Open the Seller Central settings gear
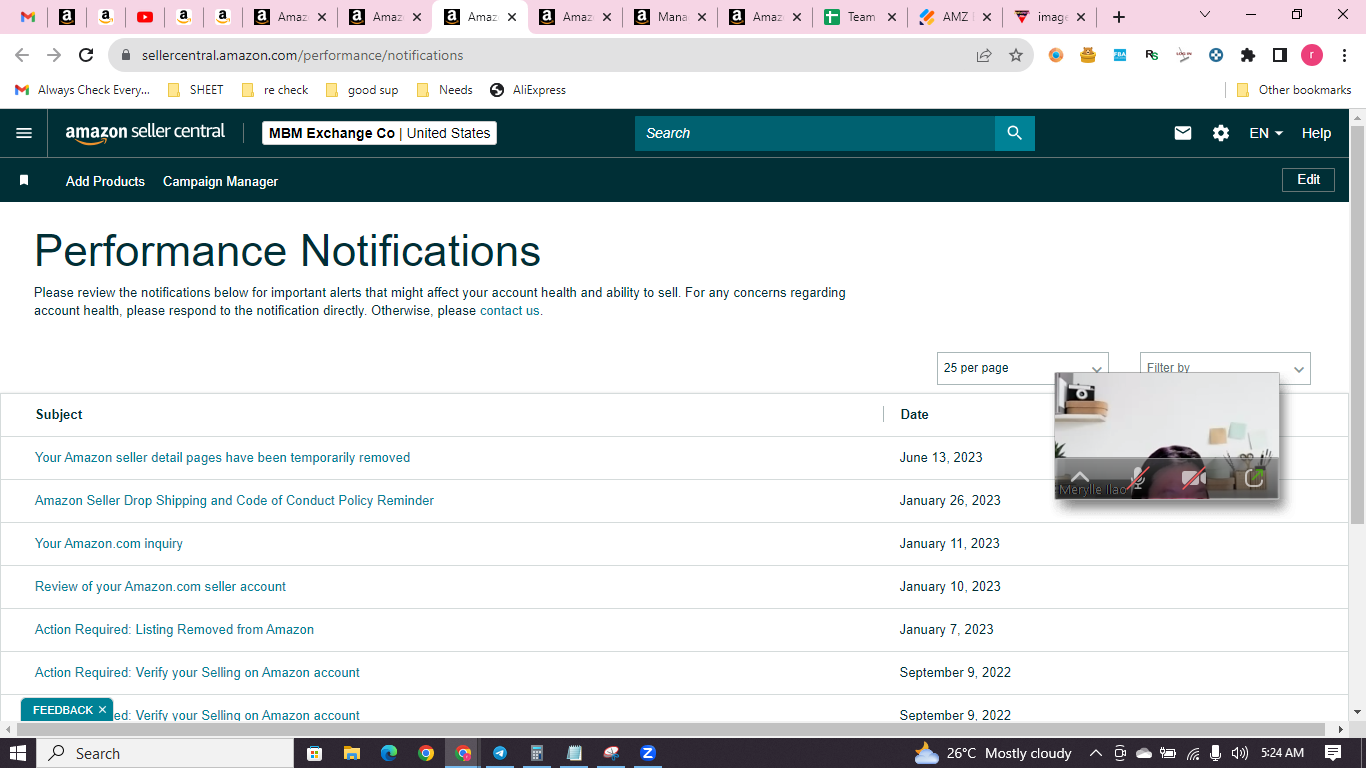 (x=1221, y=133)
